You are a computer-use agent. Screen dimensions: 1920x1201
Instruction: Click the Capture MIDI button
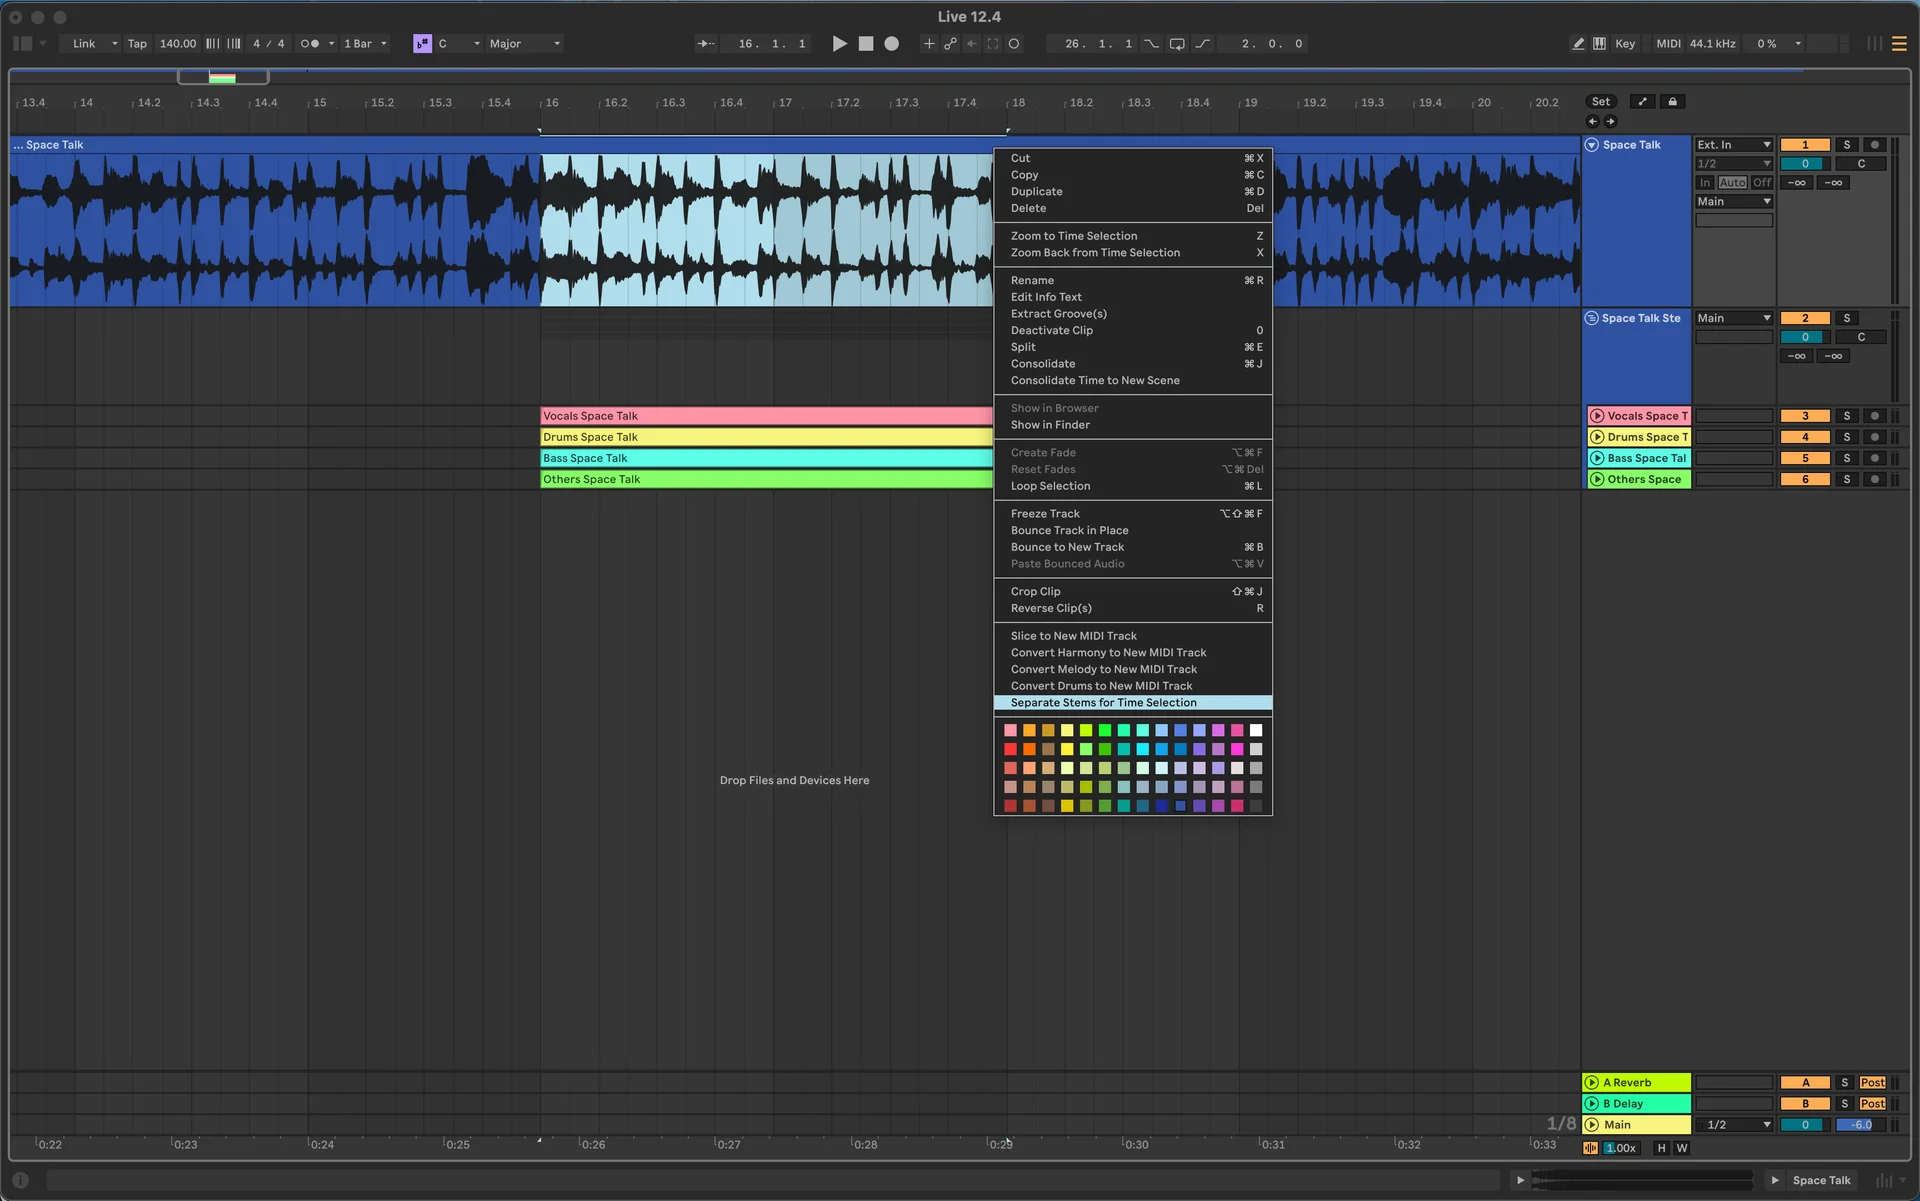[x=993, y=44]
